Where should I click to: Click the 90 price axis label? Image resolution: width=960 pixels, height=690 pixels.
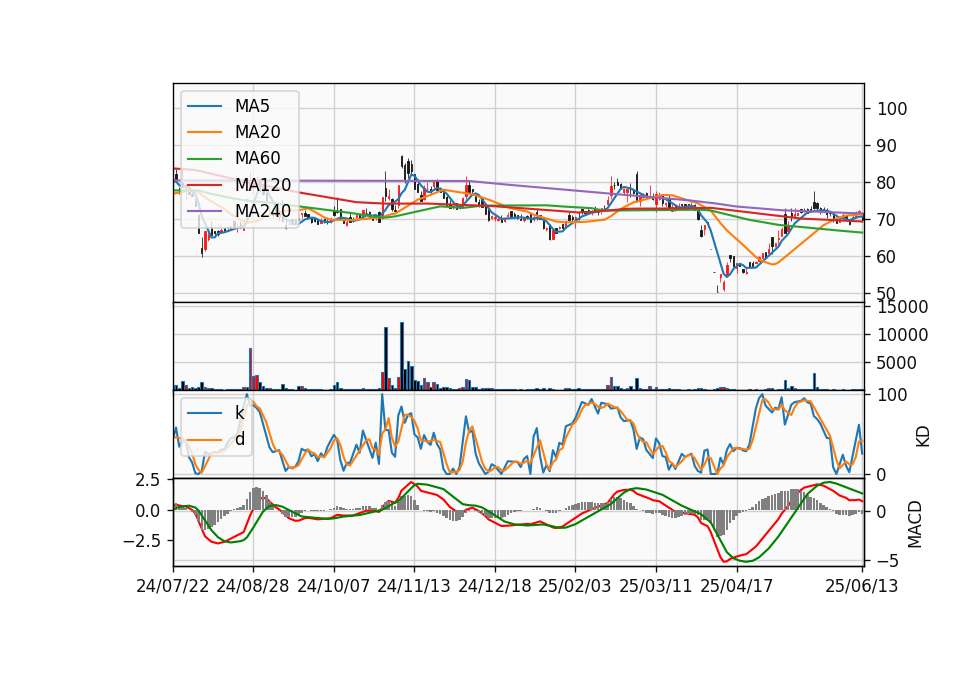[x=887, y=146]
